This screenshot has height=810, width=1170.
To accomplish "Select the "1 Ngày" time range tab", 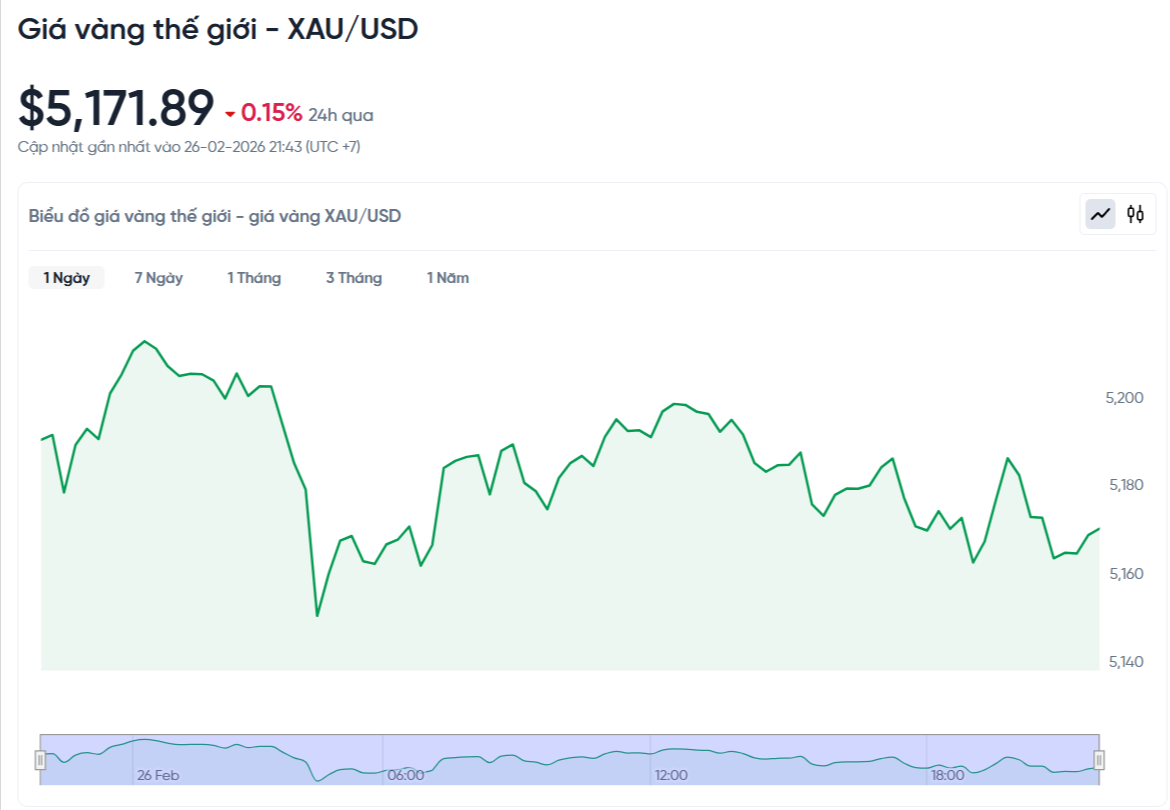I will click(66, 277).
